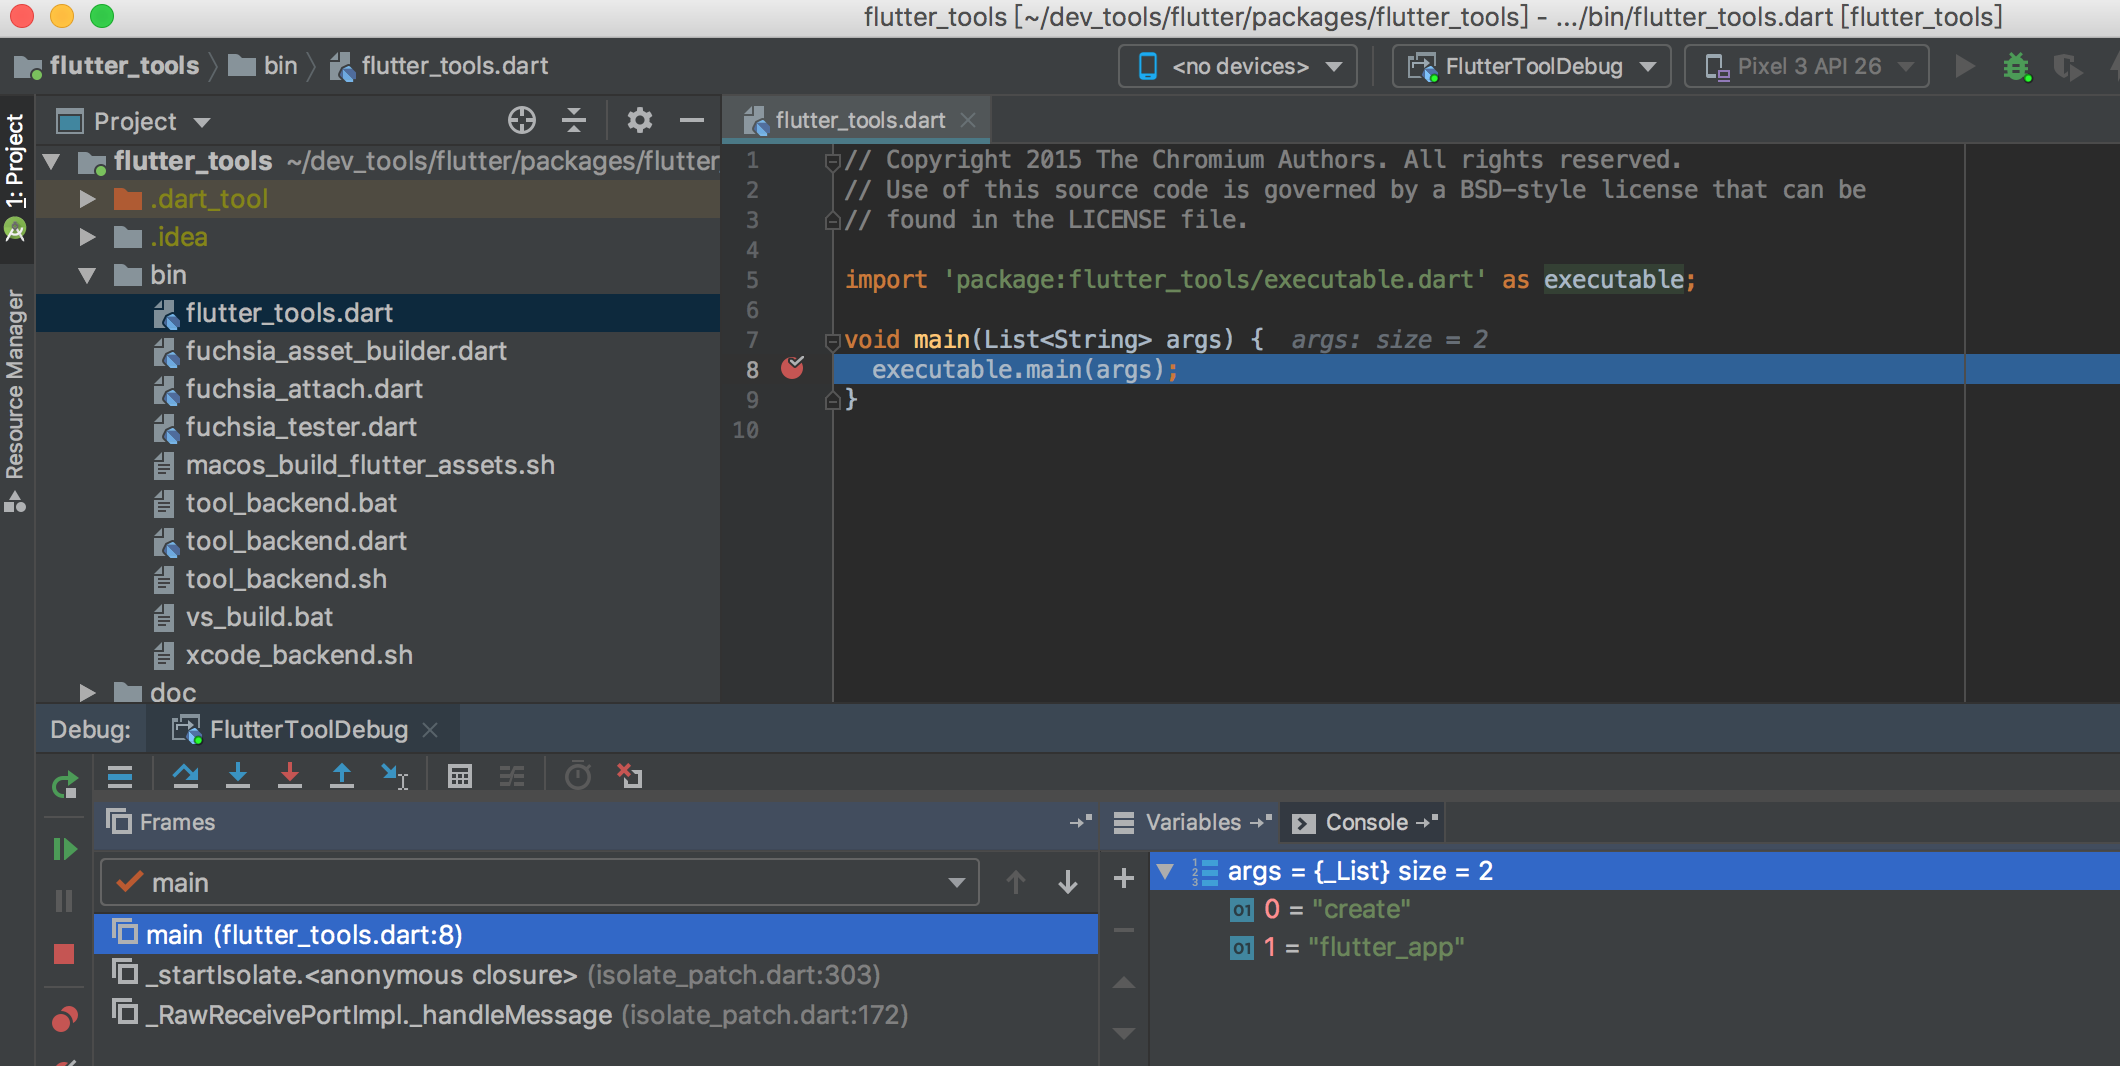The width and height of the screenshot is (2120, 1066).
Task: Click the New Watch plus icon
Action: tap(1124, 878)
